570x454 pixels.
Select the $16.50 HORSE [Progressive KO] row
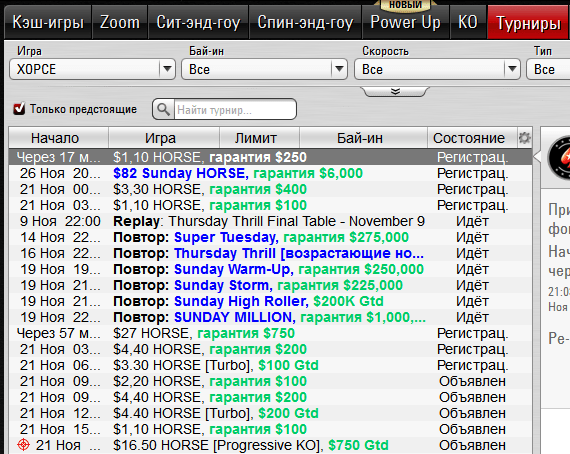(x=270, y=445)
